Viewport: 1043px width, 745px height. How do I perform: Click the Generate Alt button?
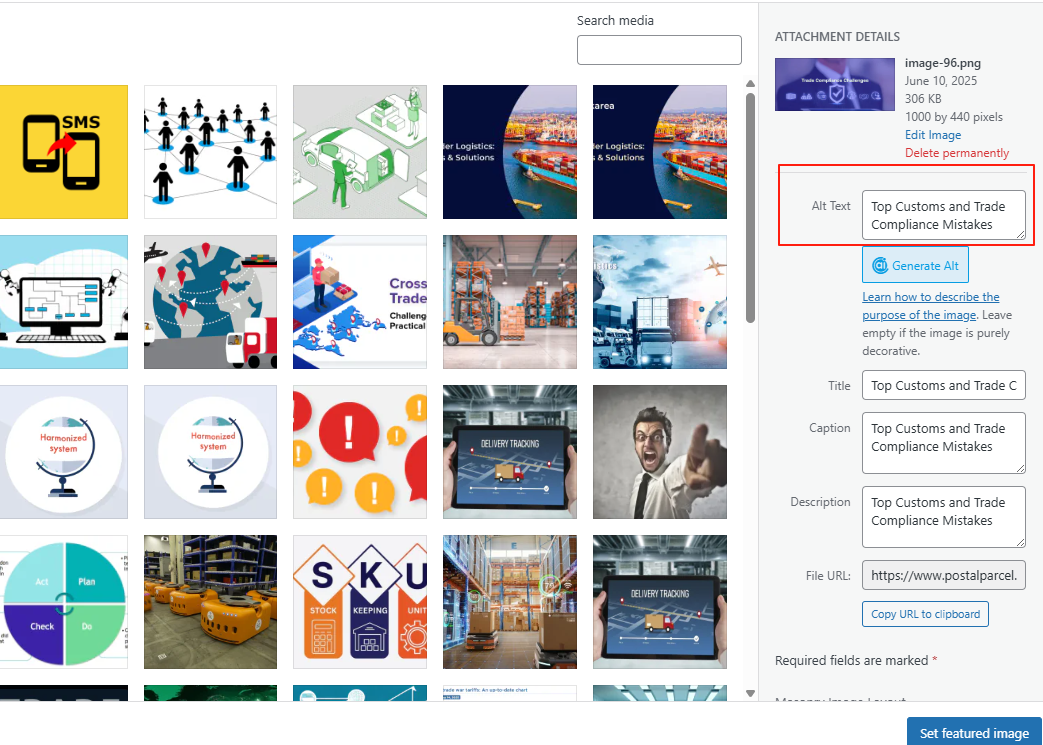[x=915, y=265]
